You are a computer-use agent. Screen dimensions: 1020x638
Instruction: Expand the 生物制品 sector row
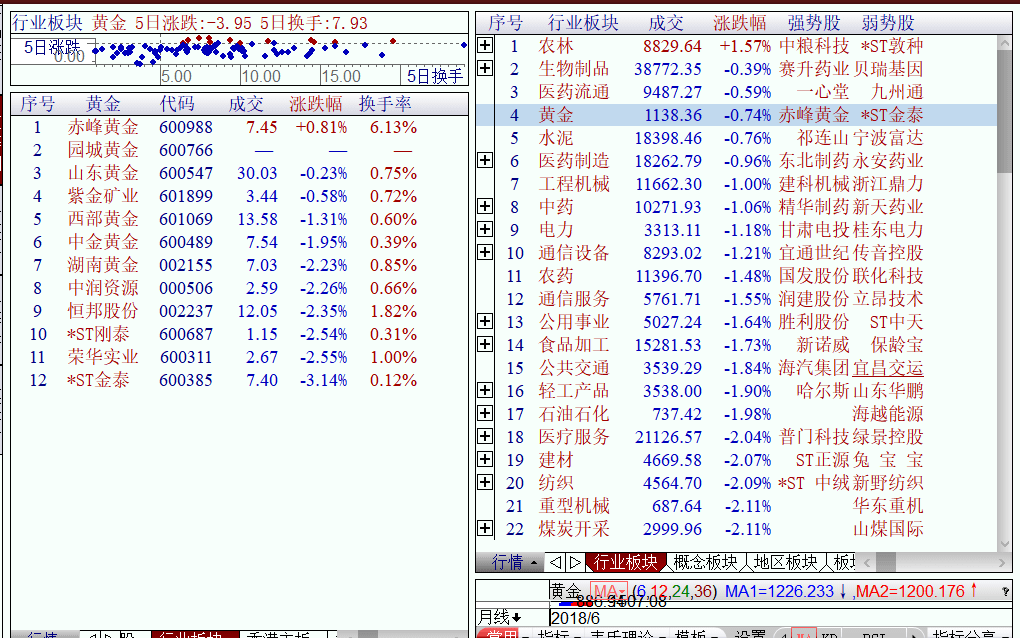point(485,68)
